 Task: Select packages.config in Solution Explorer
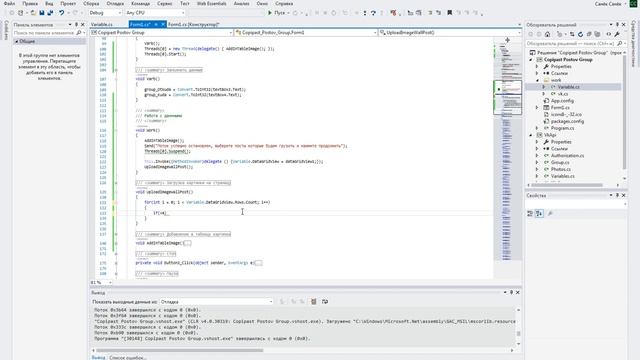567,121
